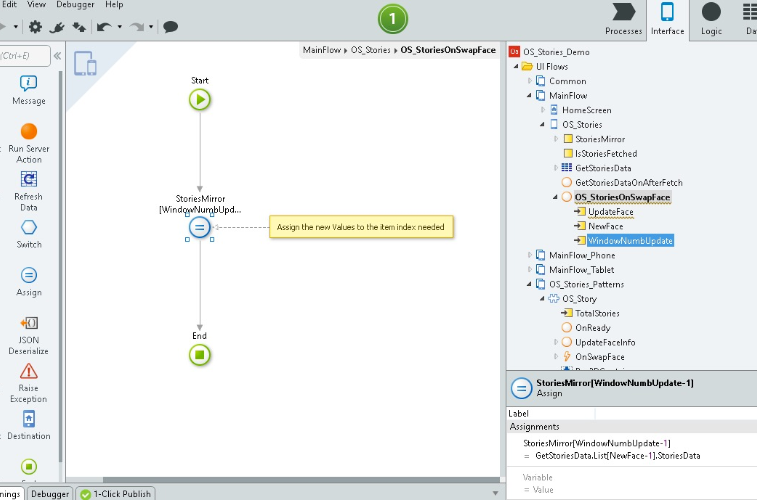Image resolution: width=757 pixels, height=502 pixels.
Task: Select the Switch tool from toolbox
Action: [29, 233]
